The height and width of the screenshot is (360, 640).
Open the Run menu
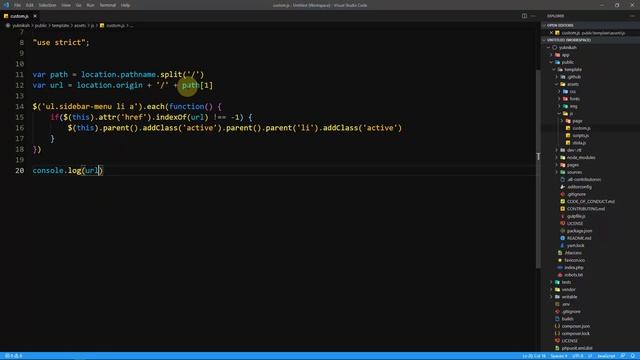point(90,5)
